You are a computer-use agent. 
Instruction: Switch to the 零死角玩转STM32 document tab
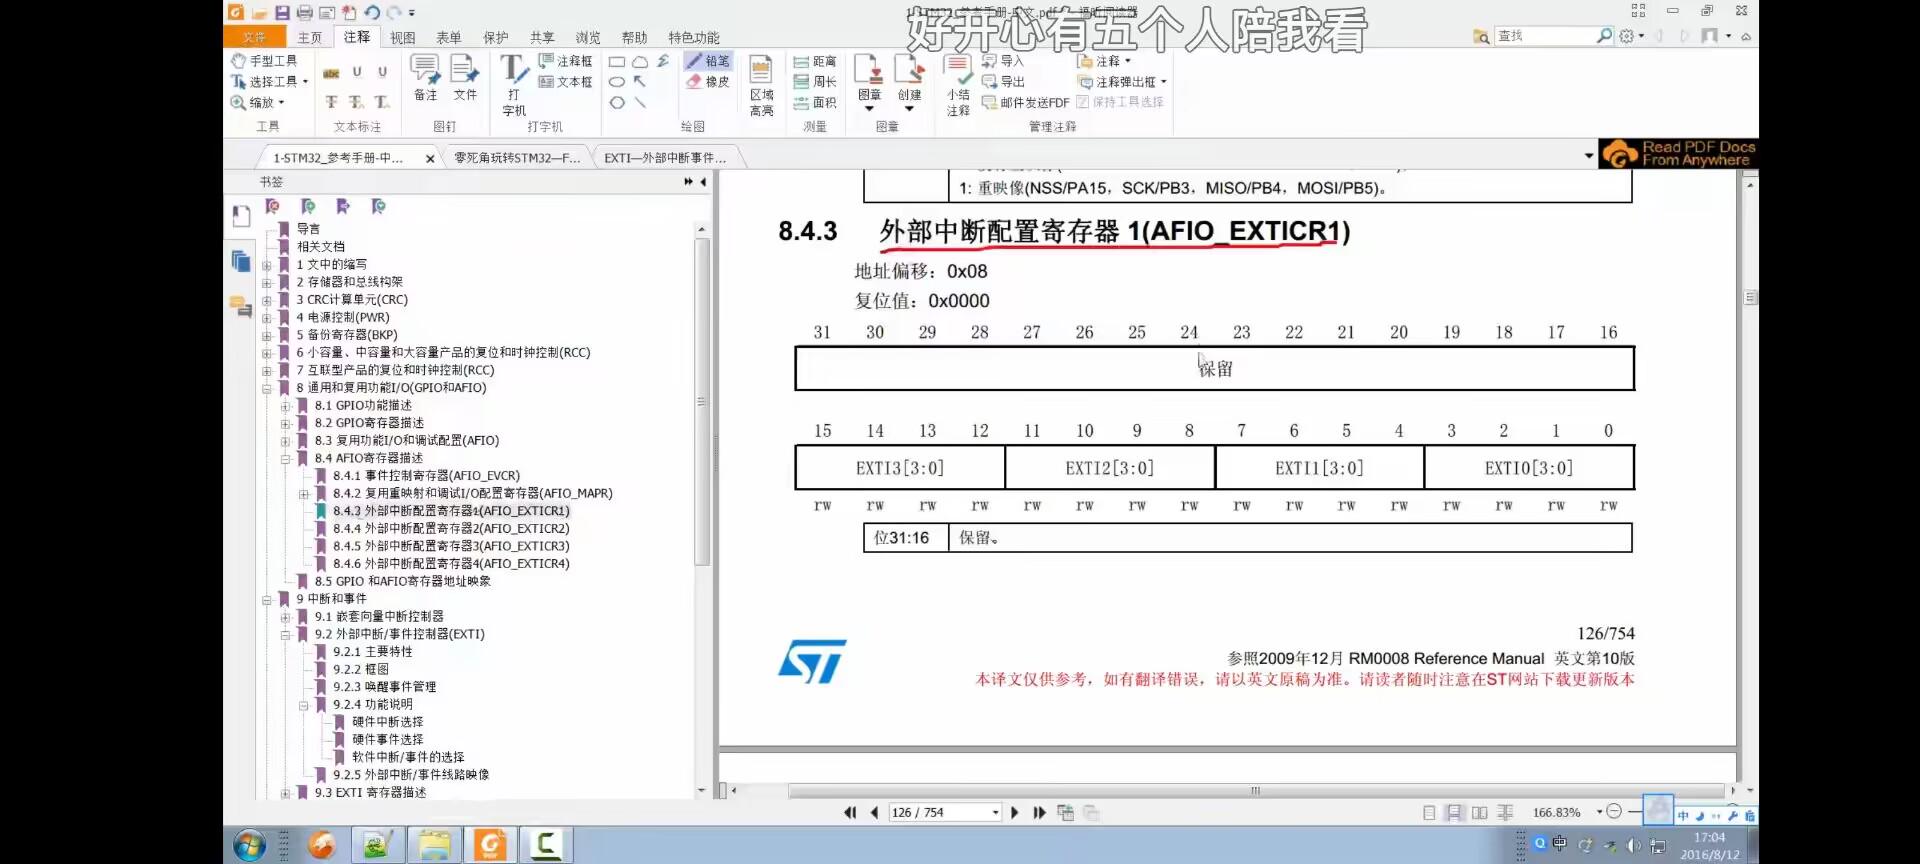(517, 158)
